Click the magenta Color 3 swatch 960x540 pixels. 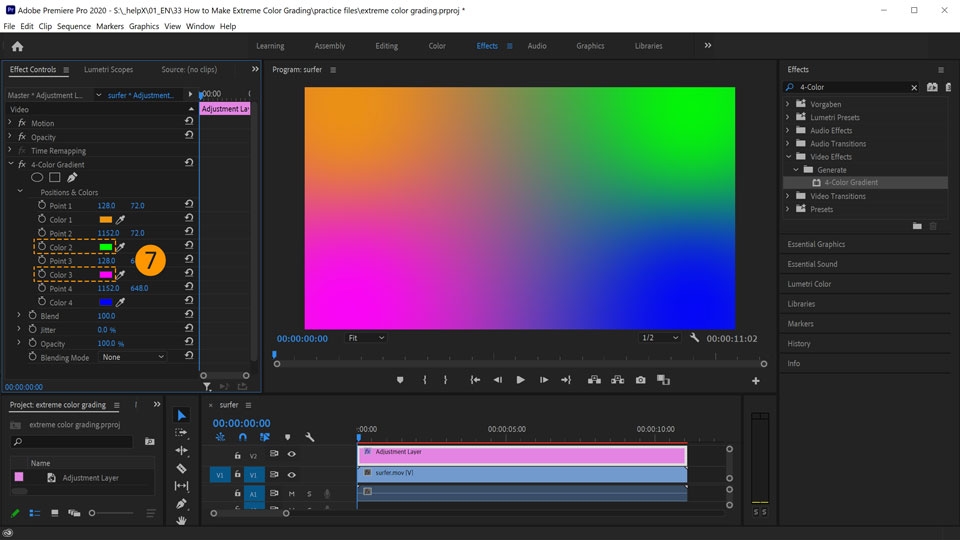105,275
